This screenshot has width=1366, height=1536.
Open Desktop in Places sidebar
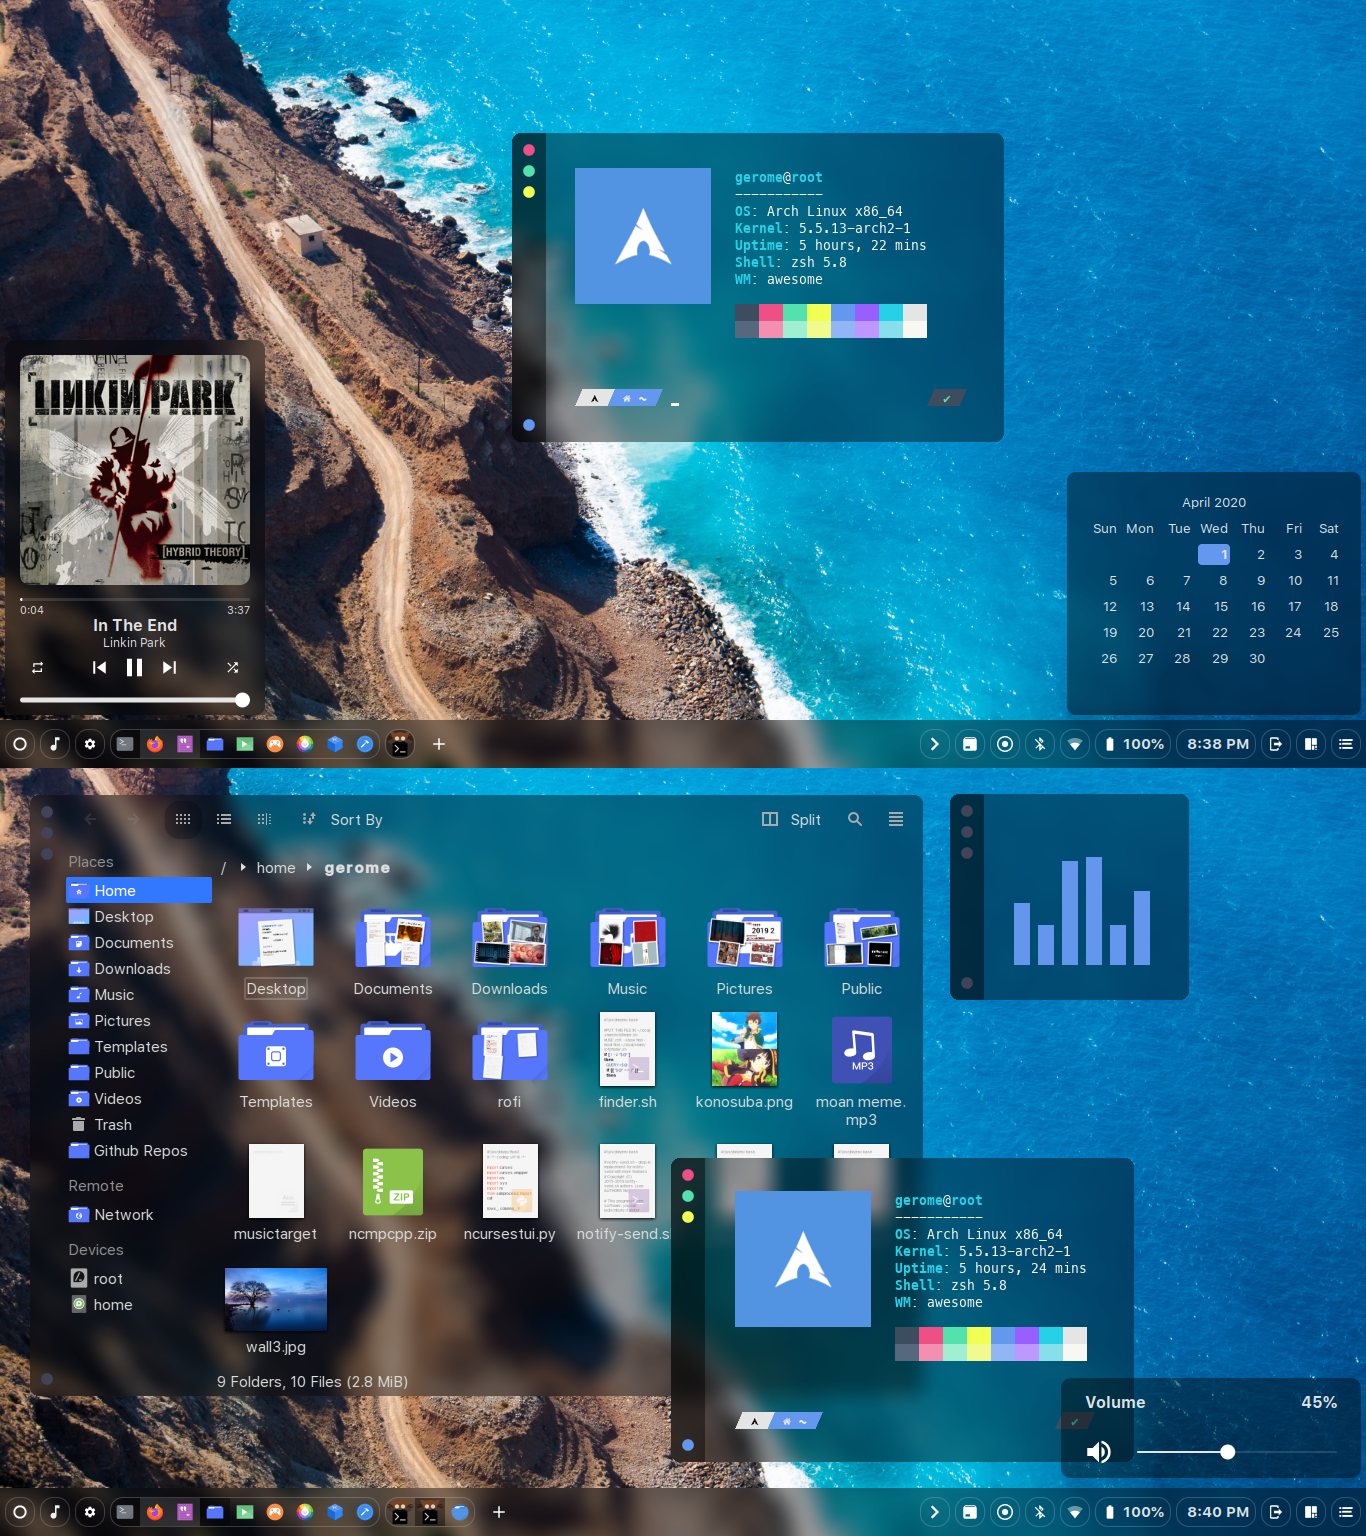click(139, 917)
